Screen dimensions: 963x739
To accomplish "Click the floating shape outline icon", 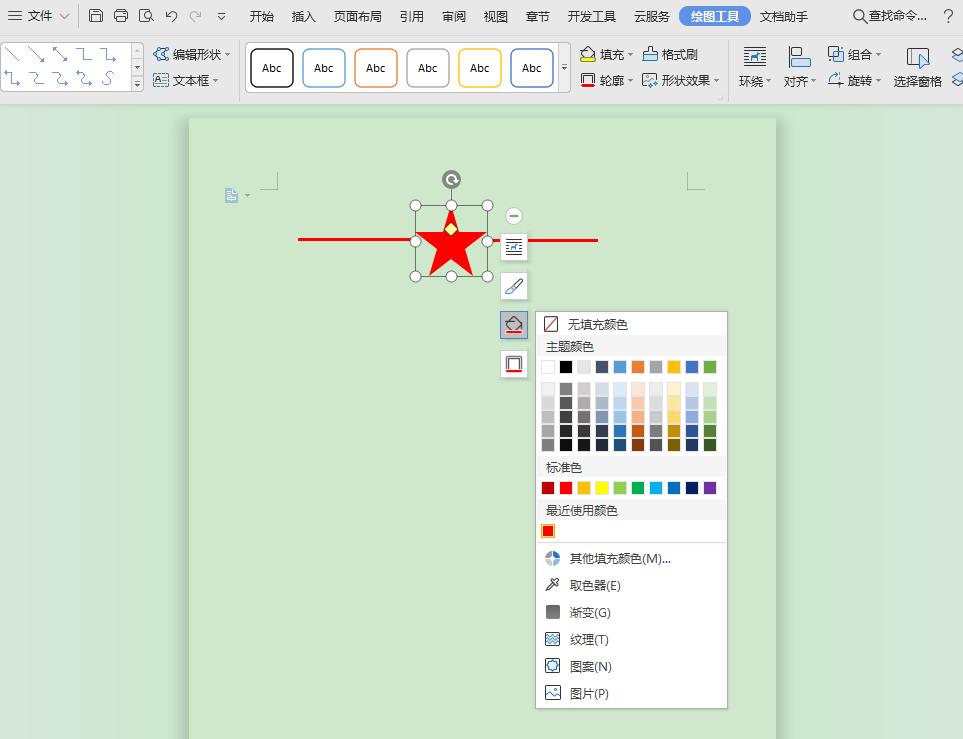I will point(514,364).
